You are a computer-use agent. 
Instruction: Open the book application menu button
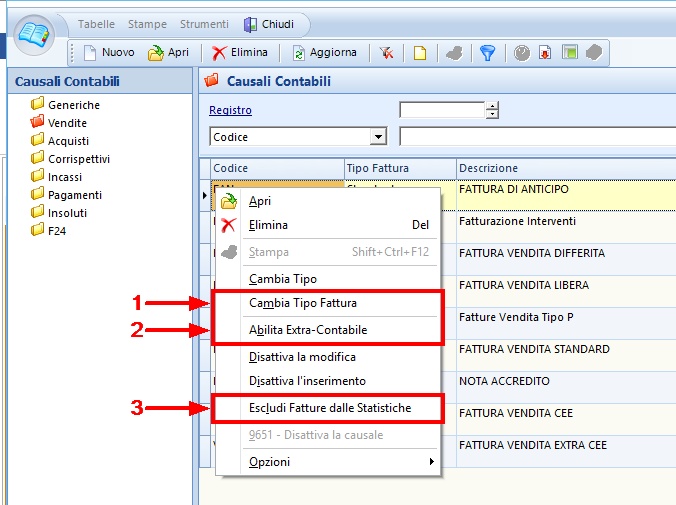pyautogui.click(x=34, y=35)
